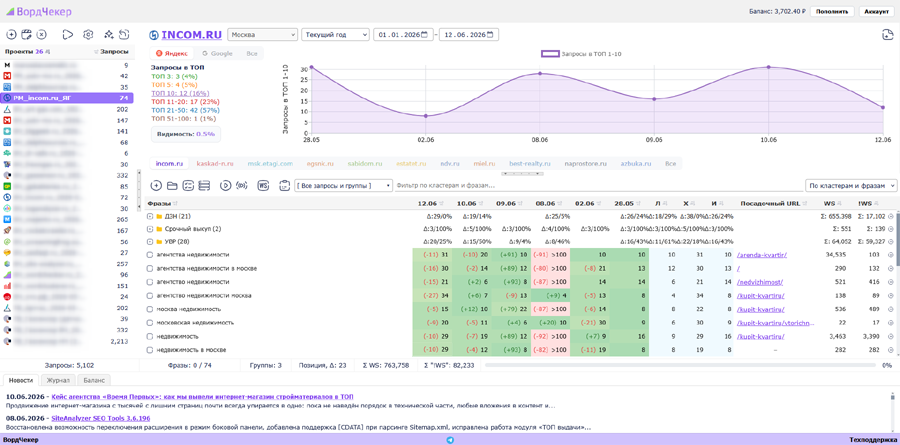This screenshot has width=900, height=445.
Task: Start project check with the play icon
Action: point(68,34)
